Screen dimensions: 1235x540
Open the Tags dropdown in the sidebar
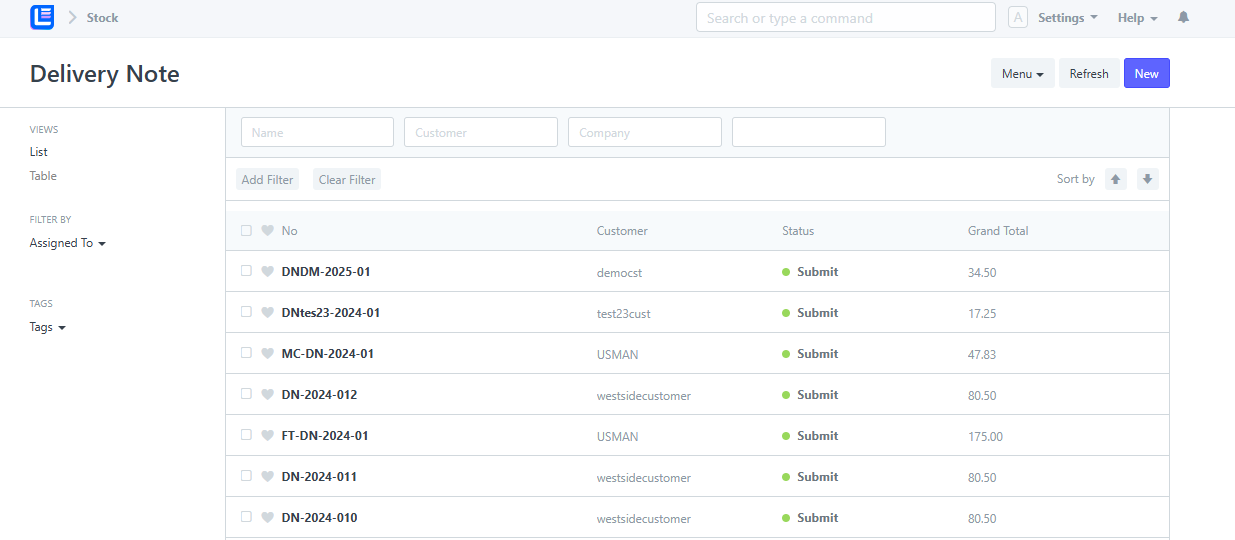47,327
